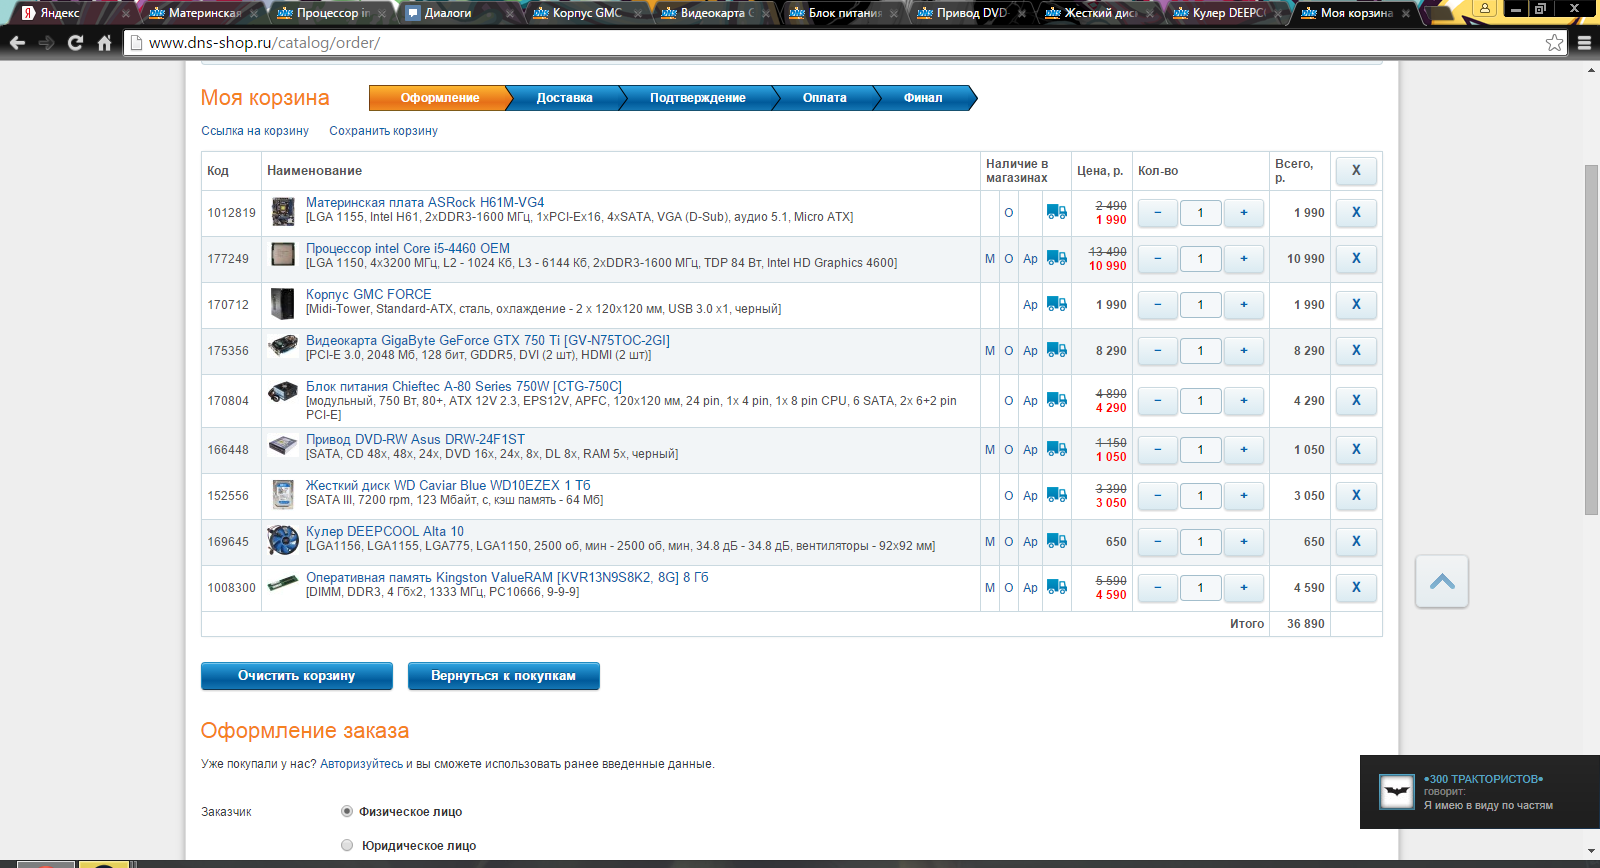Remove ASRock motherboard with X button

1356,212
